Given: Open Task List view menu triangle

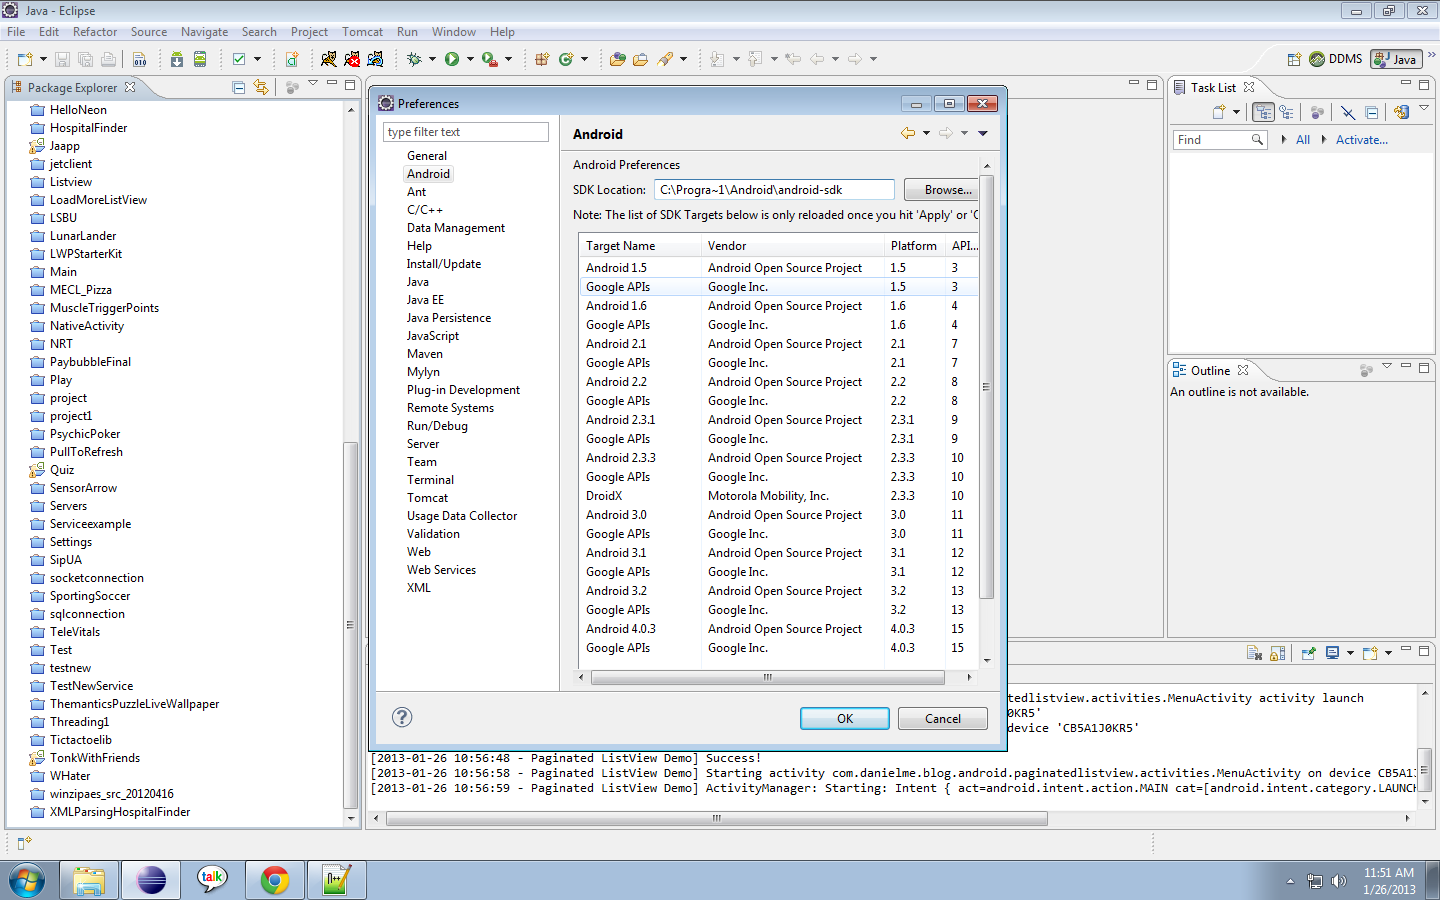Looking at the screenshot, I should click(x=1424, y=108).
